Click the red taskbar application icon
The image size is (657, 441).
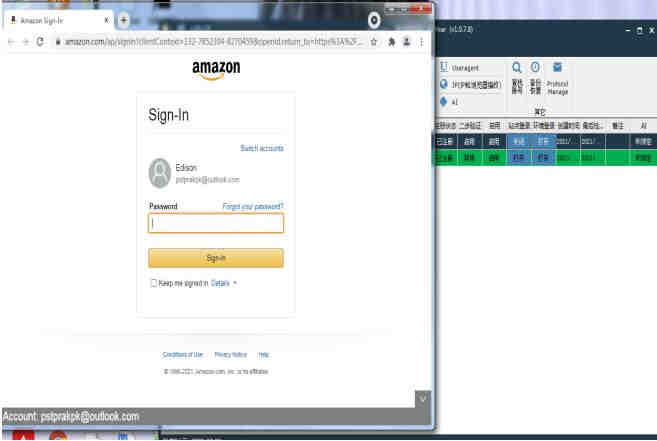pos(23,436)
